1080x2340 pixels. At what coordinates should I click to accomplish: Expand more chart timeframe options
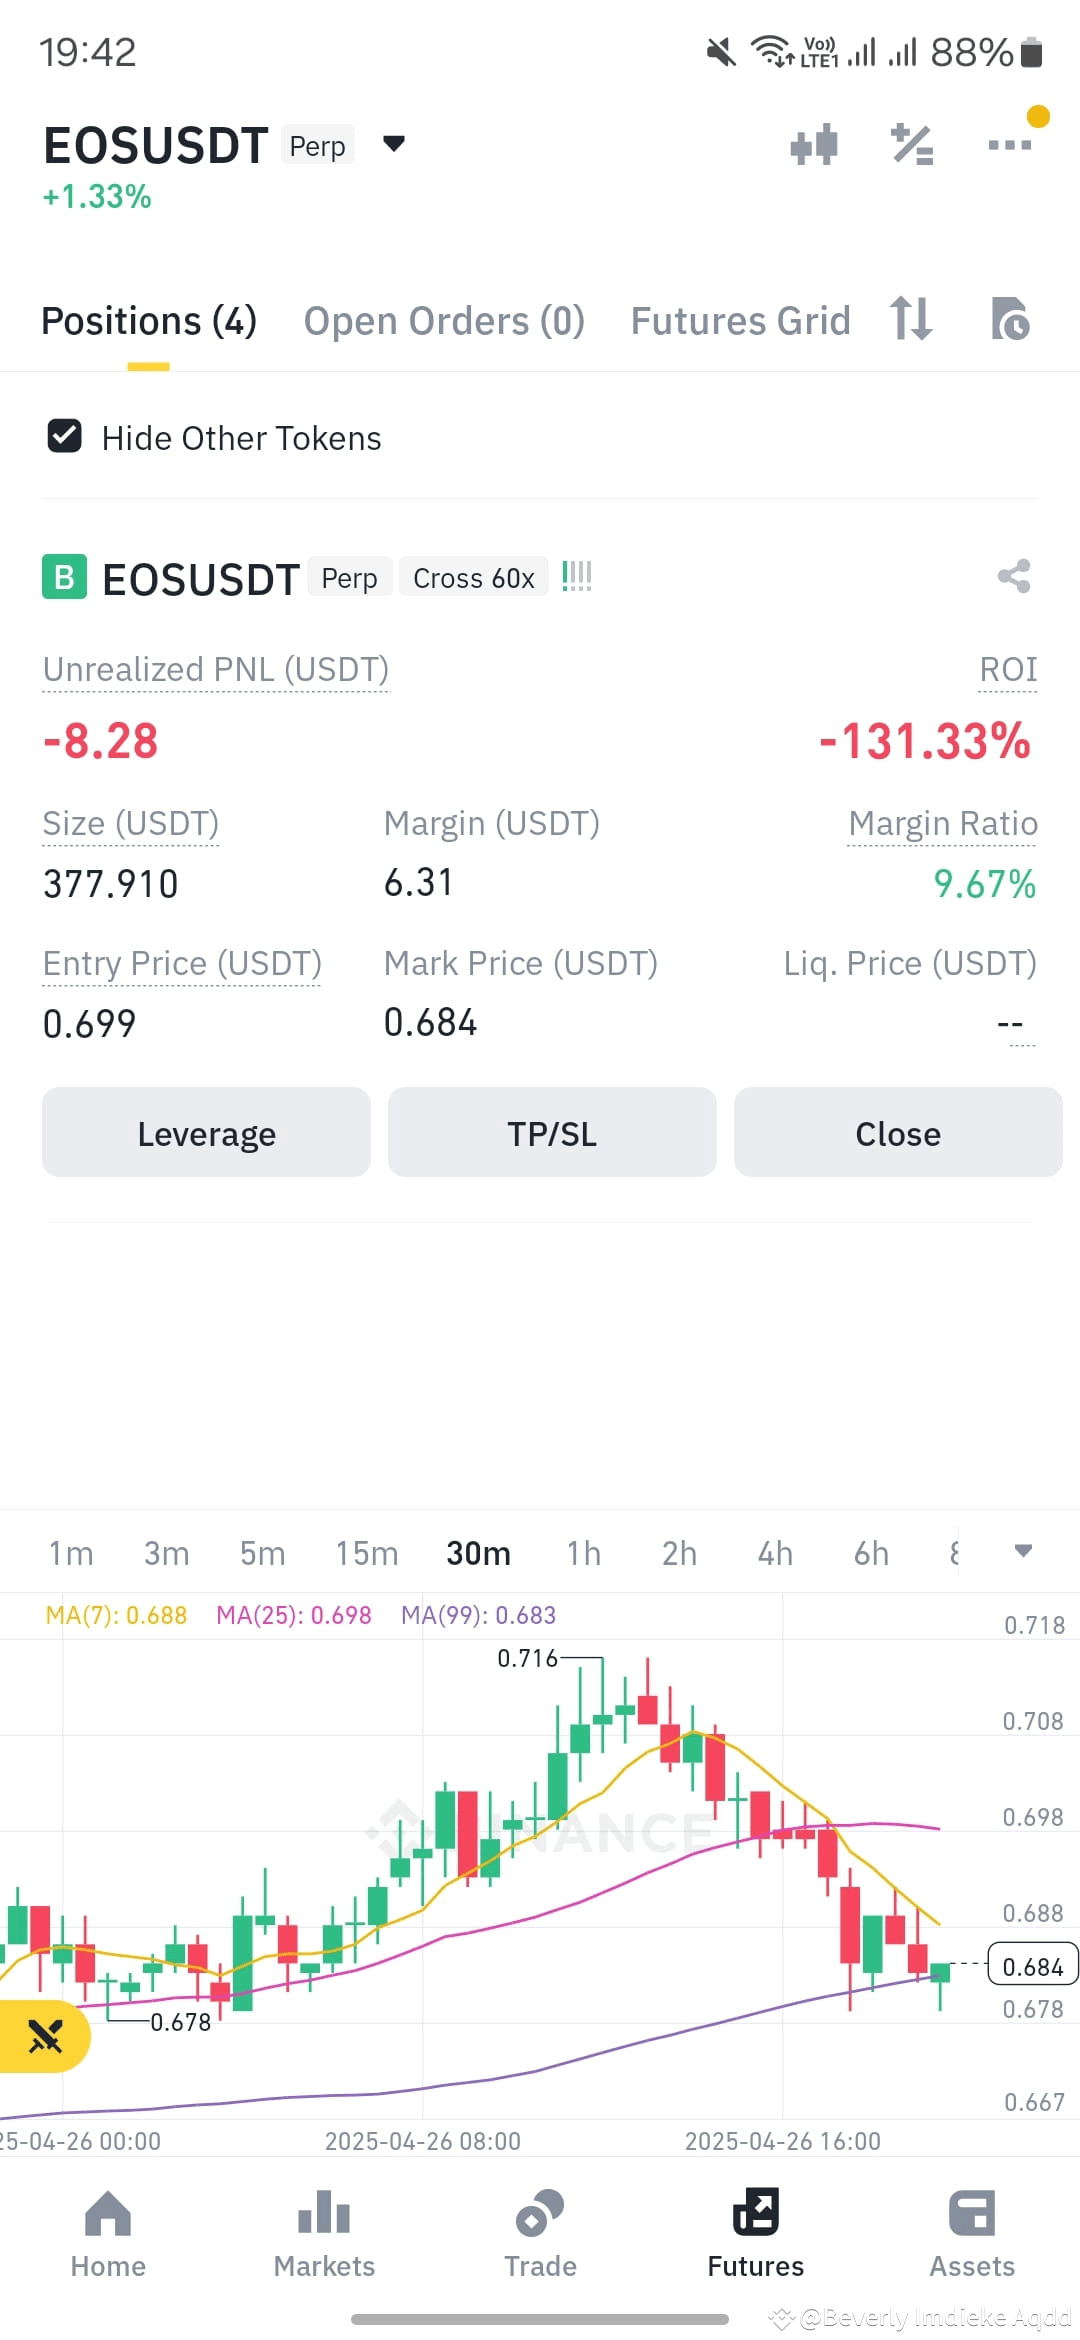1023,1551
